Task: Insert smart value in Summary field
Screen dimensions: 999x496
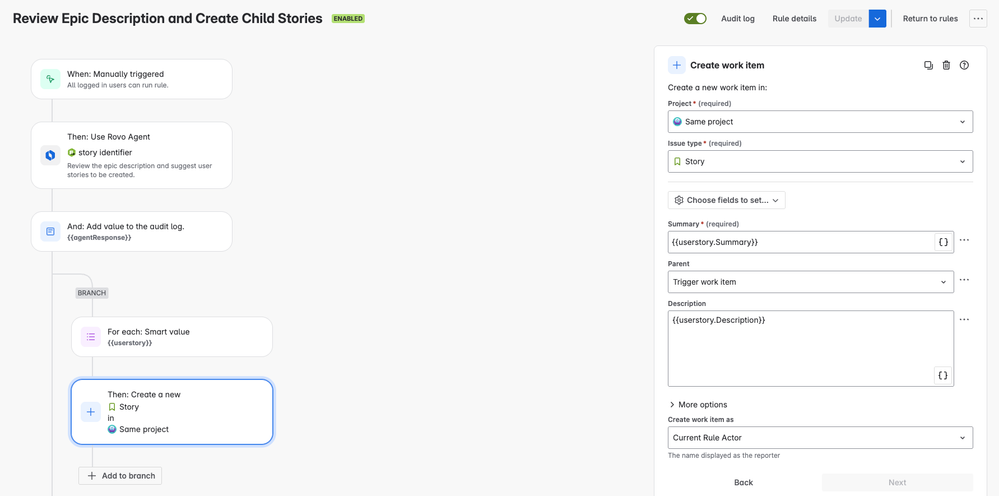Action: [x=944, y=242]
